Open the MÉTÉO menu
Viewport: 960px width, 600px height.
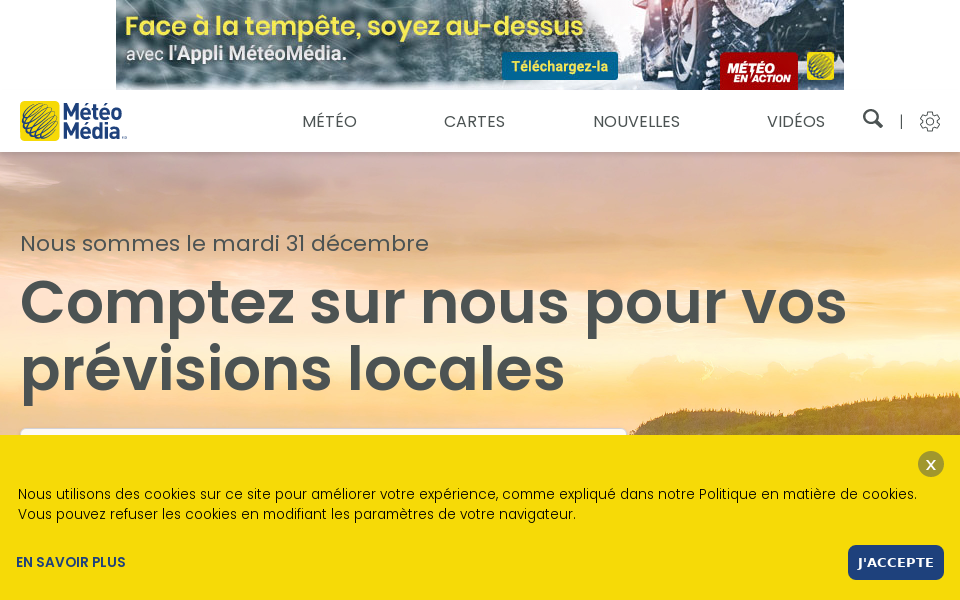pyautogui.click(x=329, y=121)
